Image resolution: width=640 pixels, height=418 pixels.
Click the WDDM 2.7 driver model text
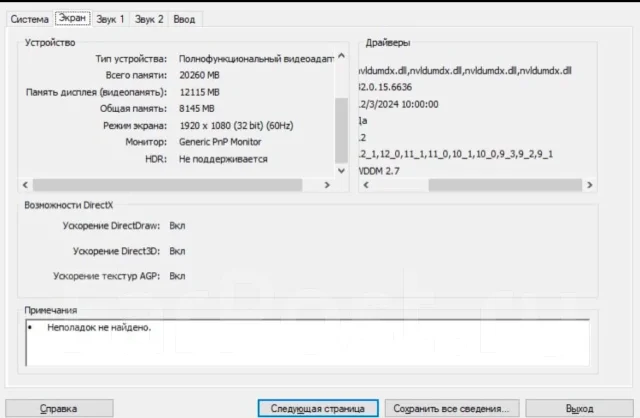point(379,171)
